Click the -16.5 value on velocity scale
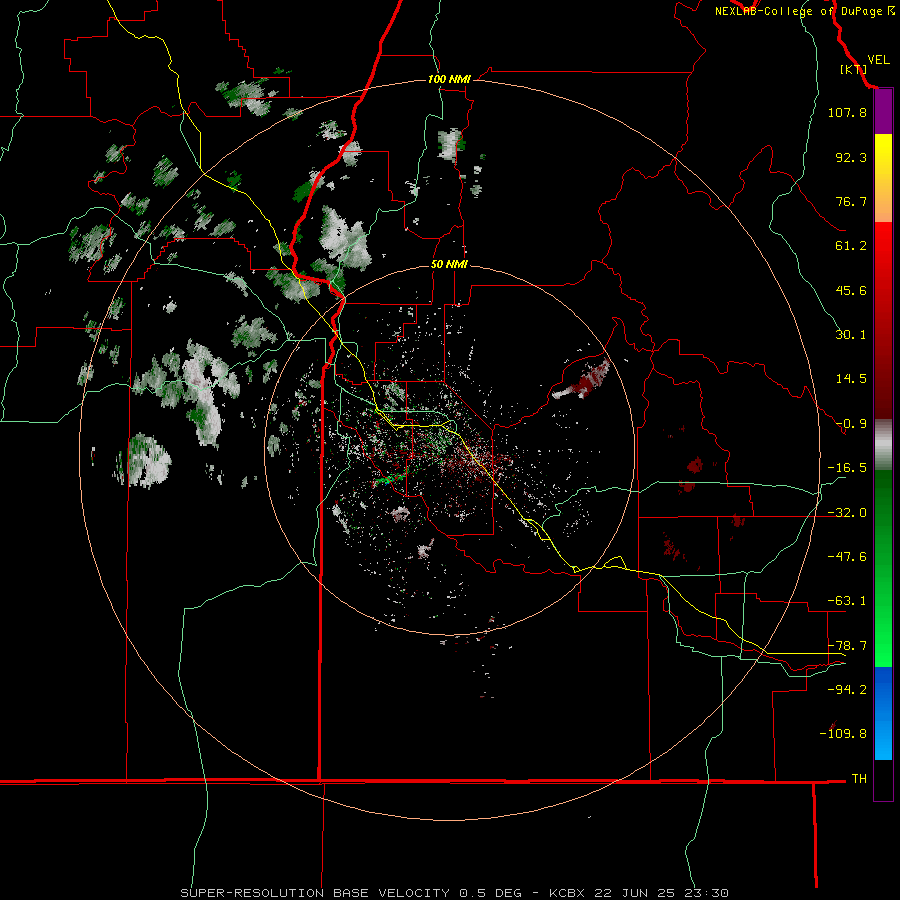Viewport: 900px width, 900px height. 847,468
